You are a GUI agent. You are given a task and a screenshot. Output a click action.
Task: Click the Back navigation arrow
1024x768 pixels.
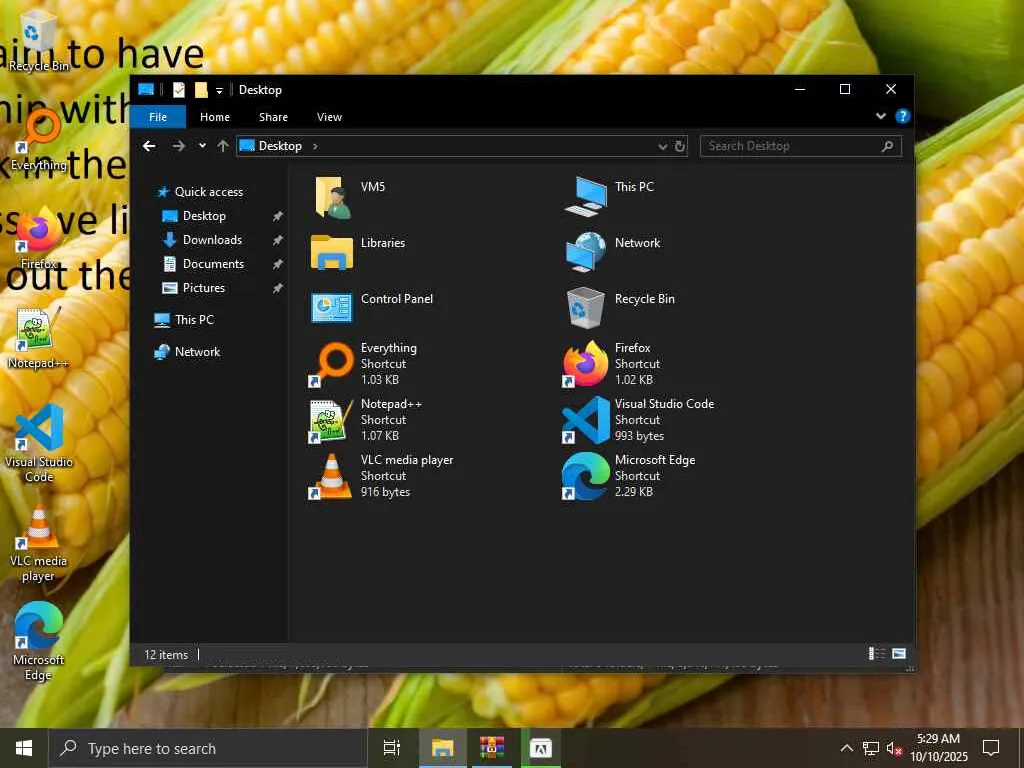[x=149, y=146]
